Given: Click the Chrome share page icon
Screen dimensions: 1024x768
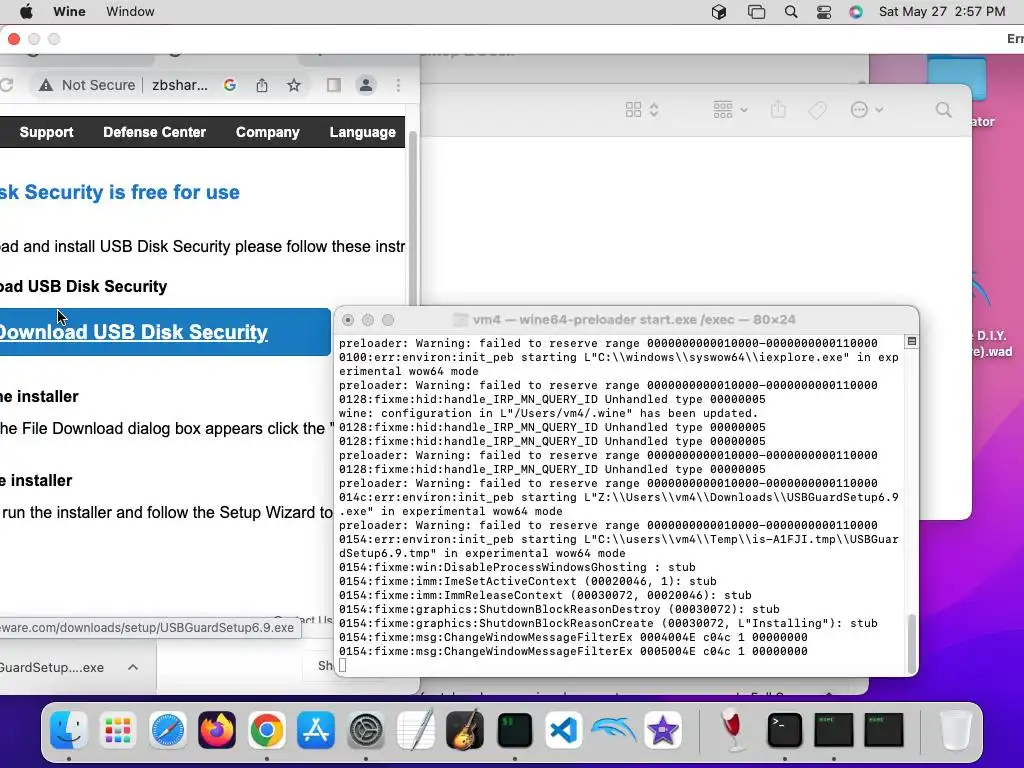Looking at the screenshot, I should (x=262, y=86).
